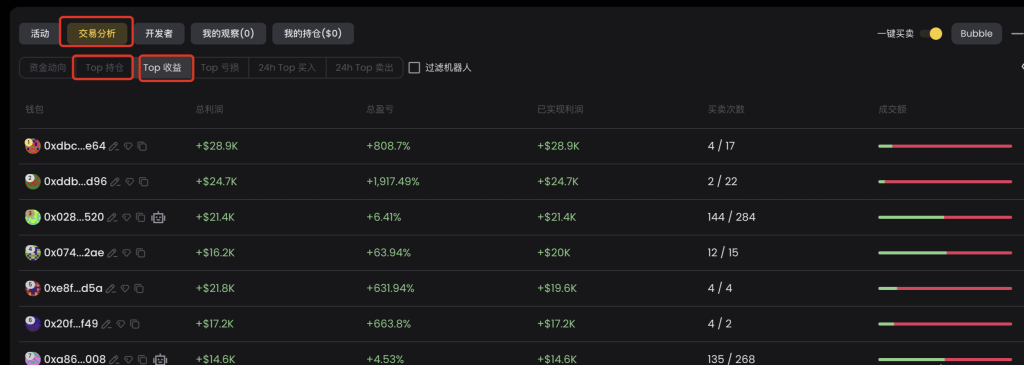1024x365 pixels.
Task: Click the diamond icon on wallet 0x20f...f49
Action: 120,323
